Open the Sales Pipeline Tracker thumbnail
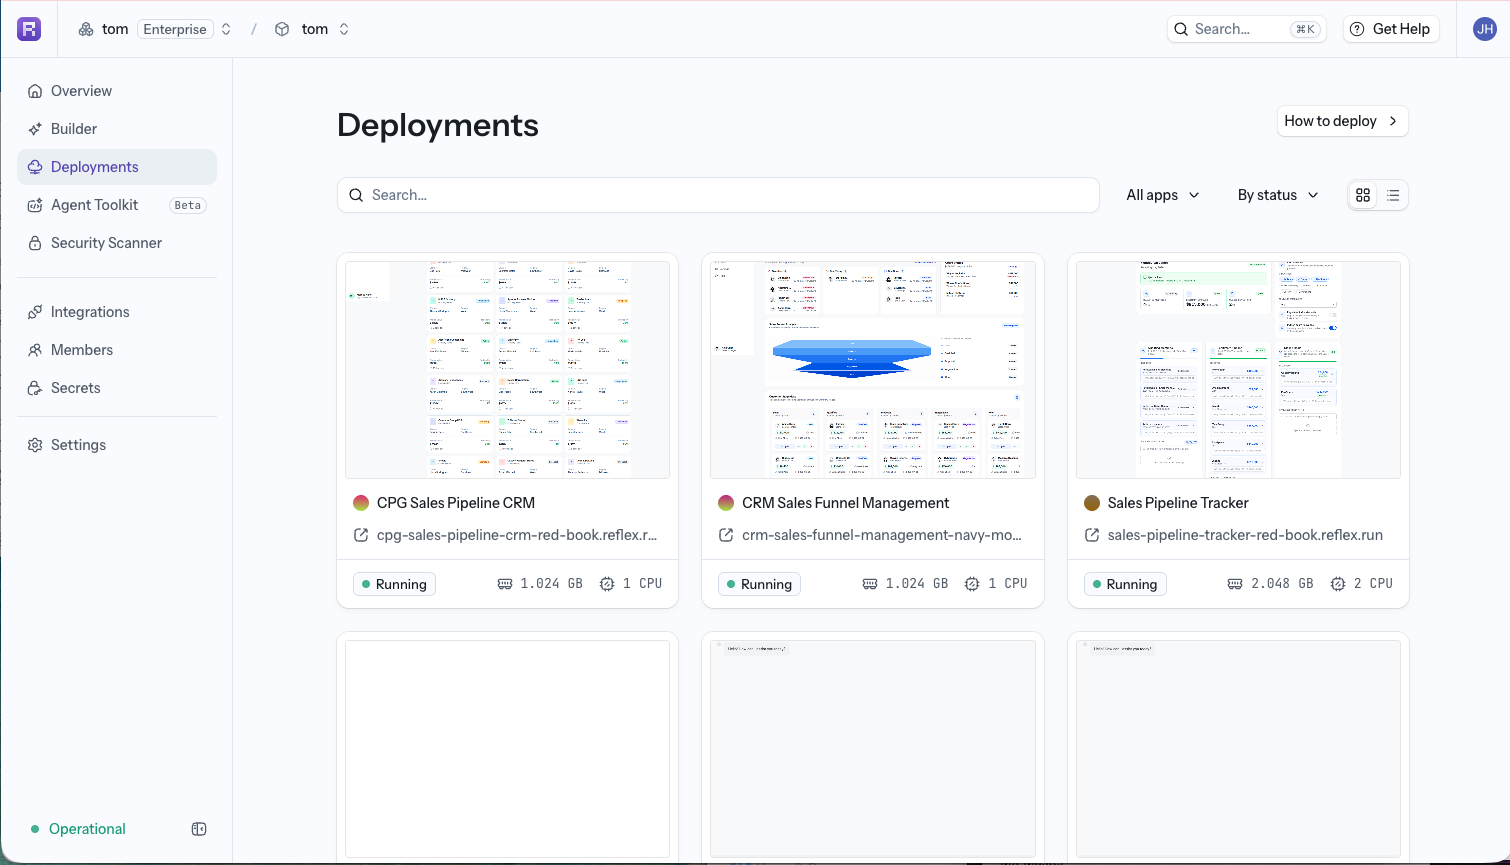 pos(1238,370)
